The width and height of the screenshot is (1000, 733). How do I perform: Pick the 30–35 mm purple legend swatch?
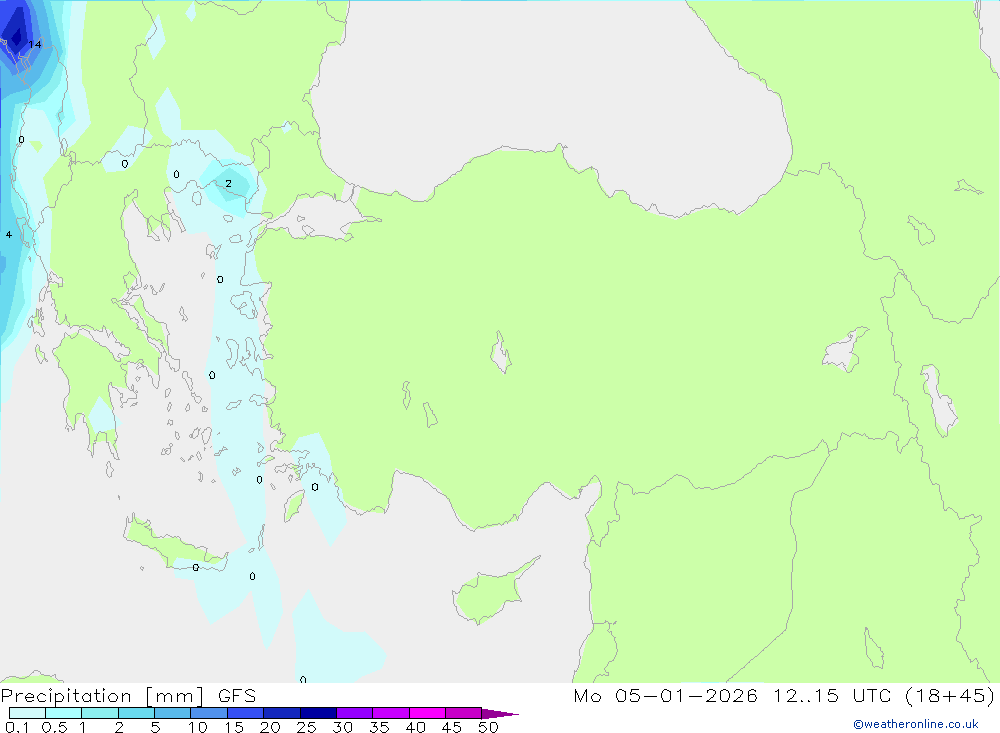click(355, 713)
